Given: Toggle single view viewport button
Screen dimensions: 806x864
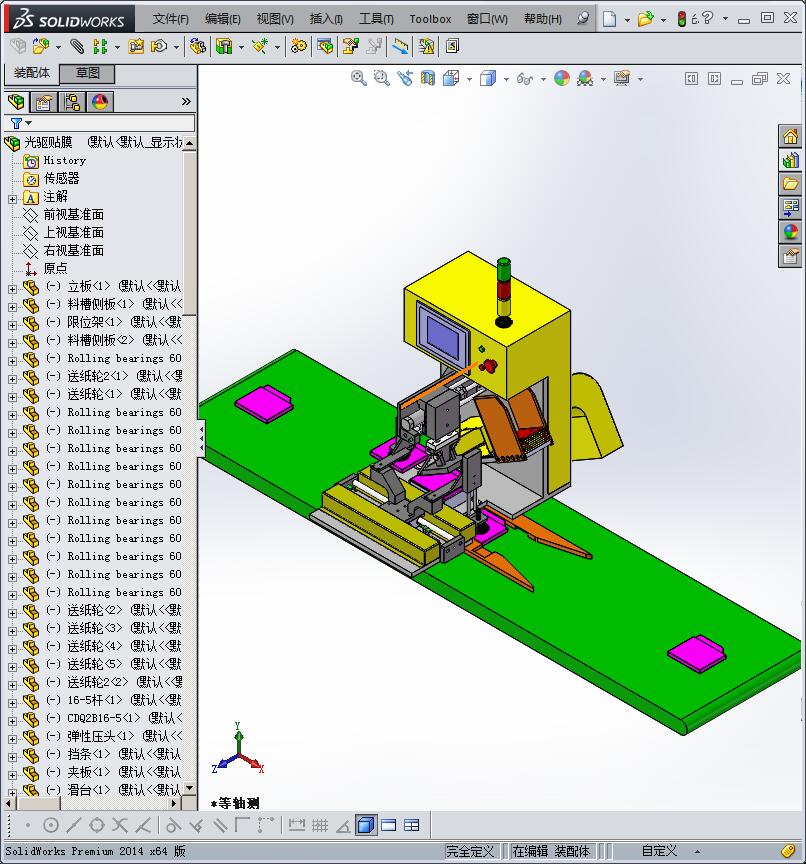Looking at the screenshot, I should coord(365,825).
